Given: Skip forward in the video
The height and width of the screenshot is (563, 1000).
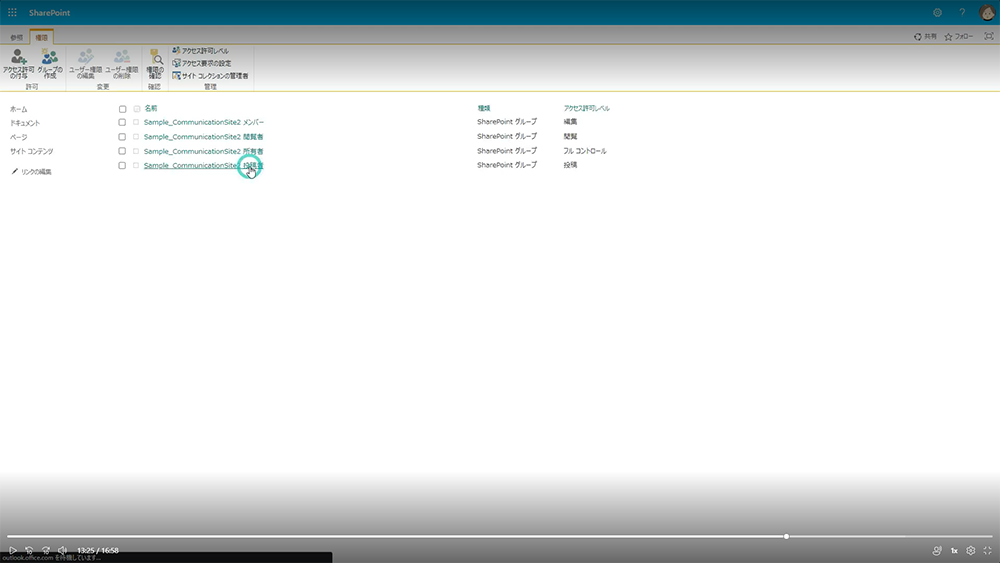Looking at the screenshot, I should click(46, 550).
